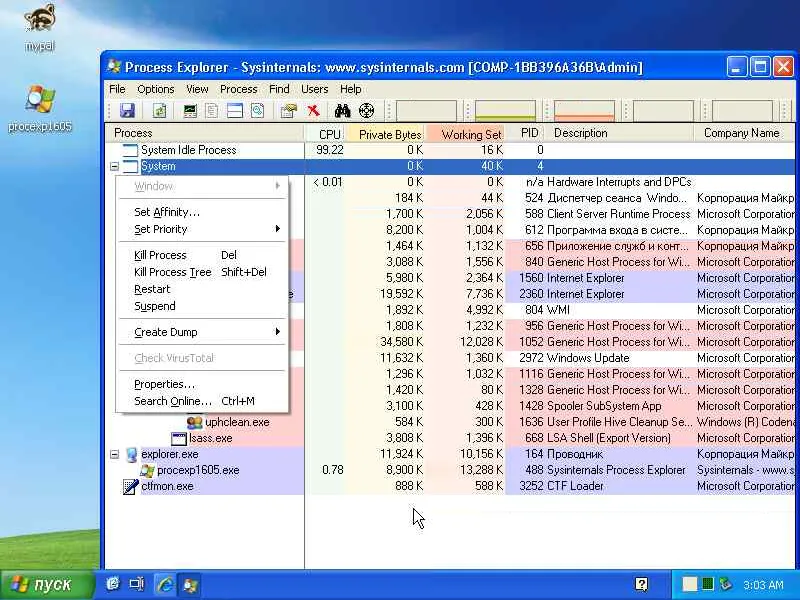
Task: Sort by Company Name column header
Action: (x=744, y=133)
